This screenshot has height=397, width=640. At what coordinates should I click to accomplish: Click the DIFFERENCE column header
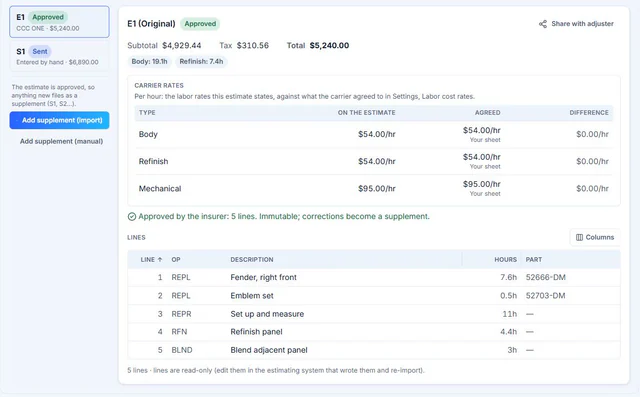pos(589,113)
